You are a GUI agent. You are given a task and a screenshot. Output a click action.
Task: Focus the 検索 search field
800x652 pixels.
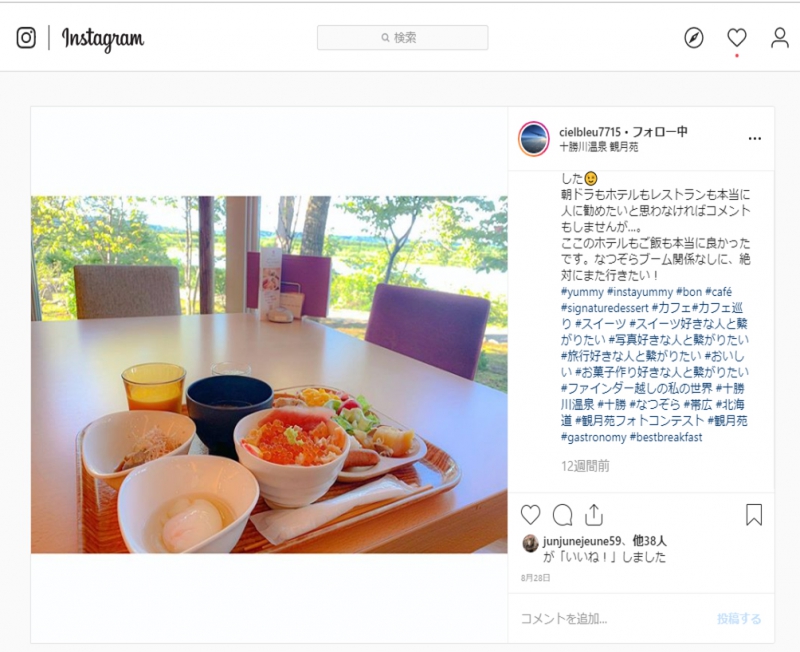pos(403,38)
